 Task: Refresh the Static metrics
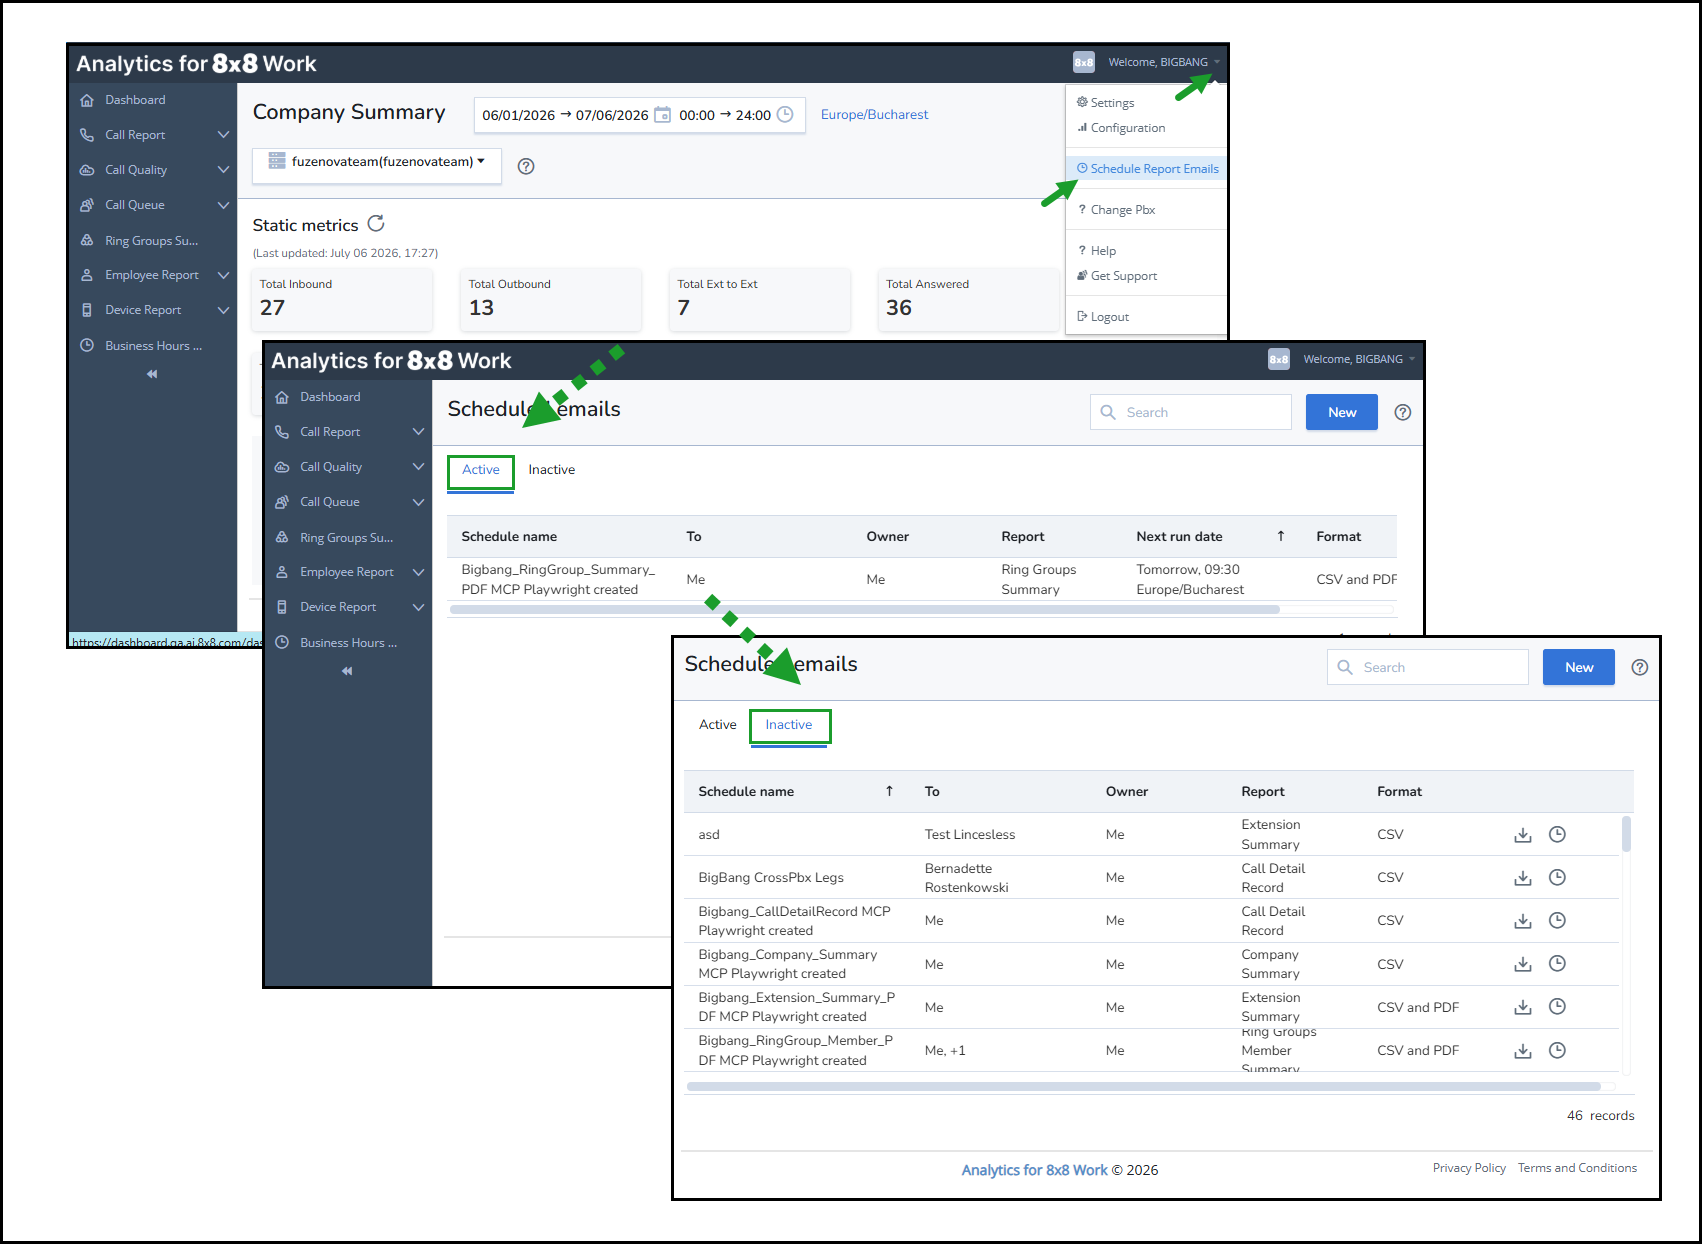pyautogui.click(x=376, y=224)
